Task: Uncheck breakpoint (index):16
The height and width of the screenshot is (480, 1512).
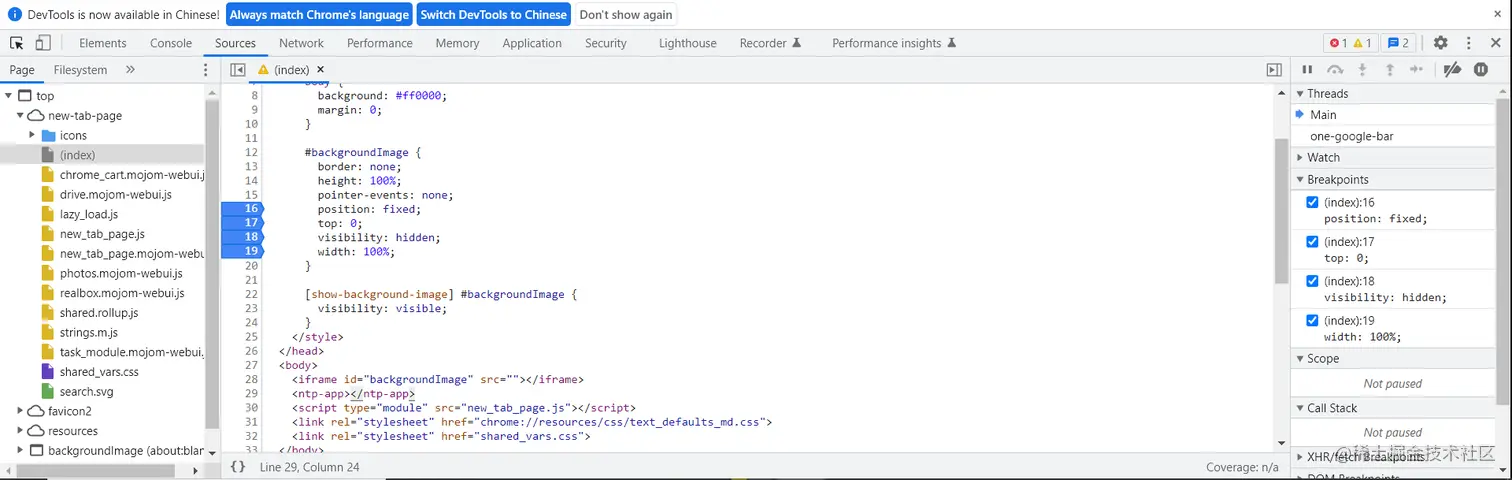Action: (x=1313, y=202)
